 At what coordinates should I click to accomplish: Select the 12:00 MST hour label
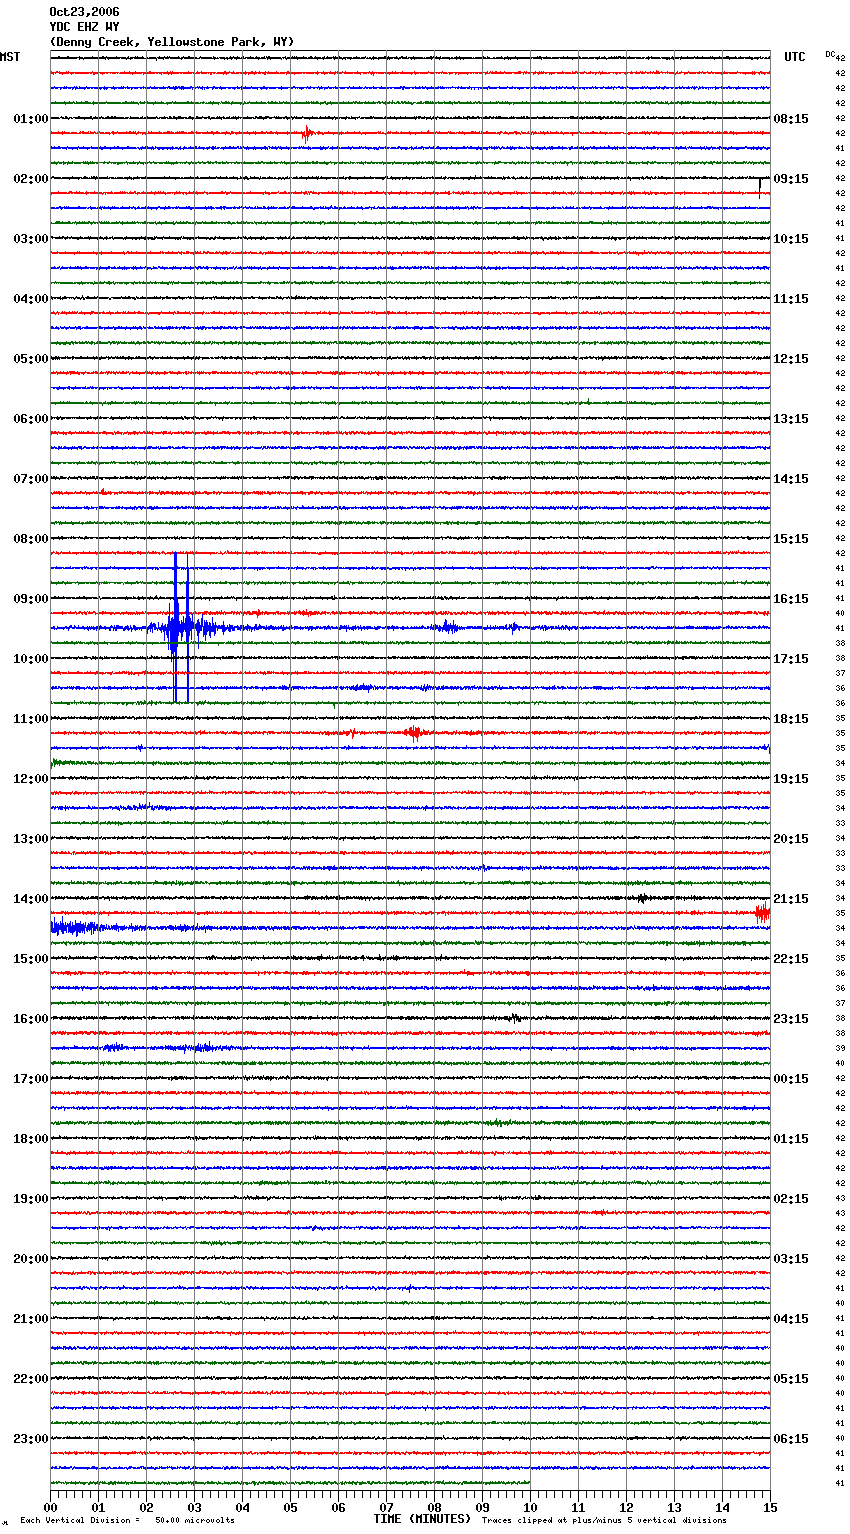tap(31, 779)
